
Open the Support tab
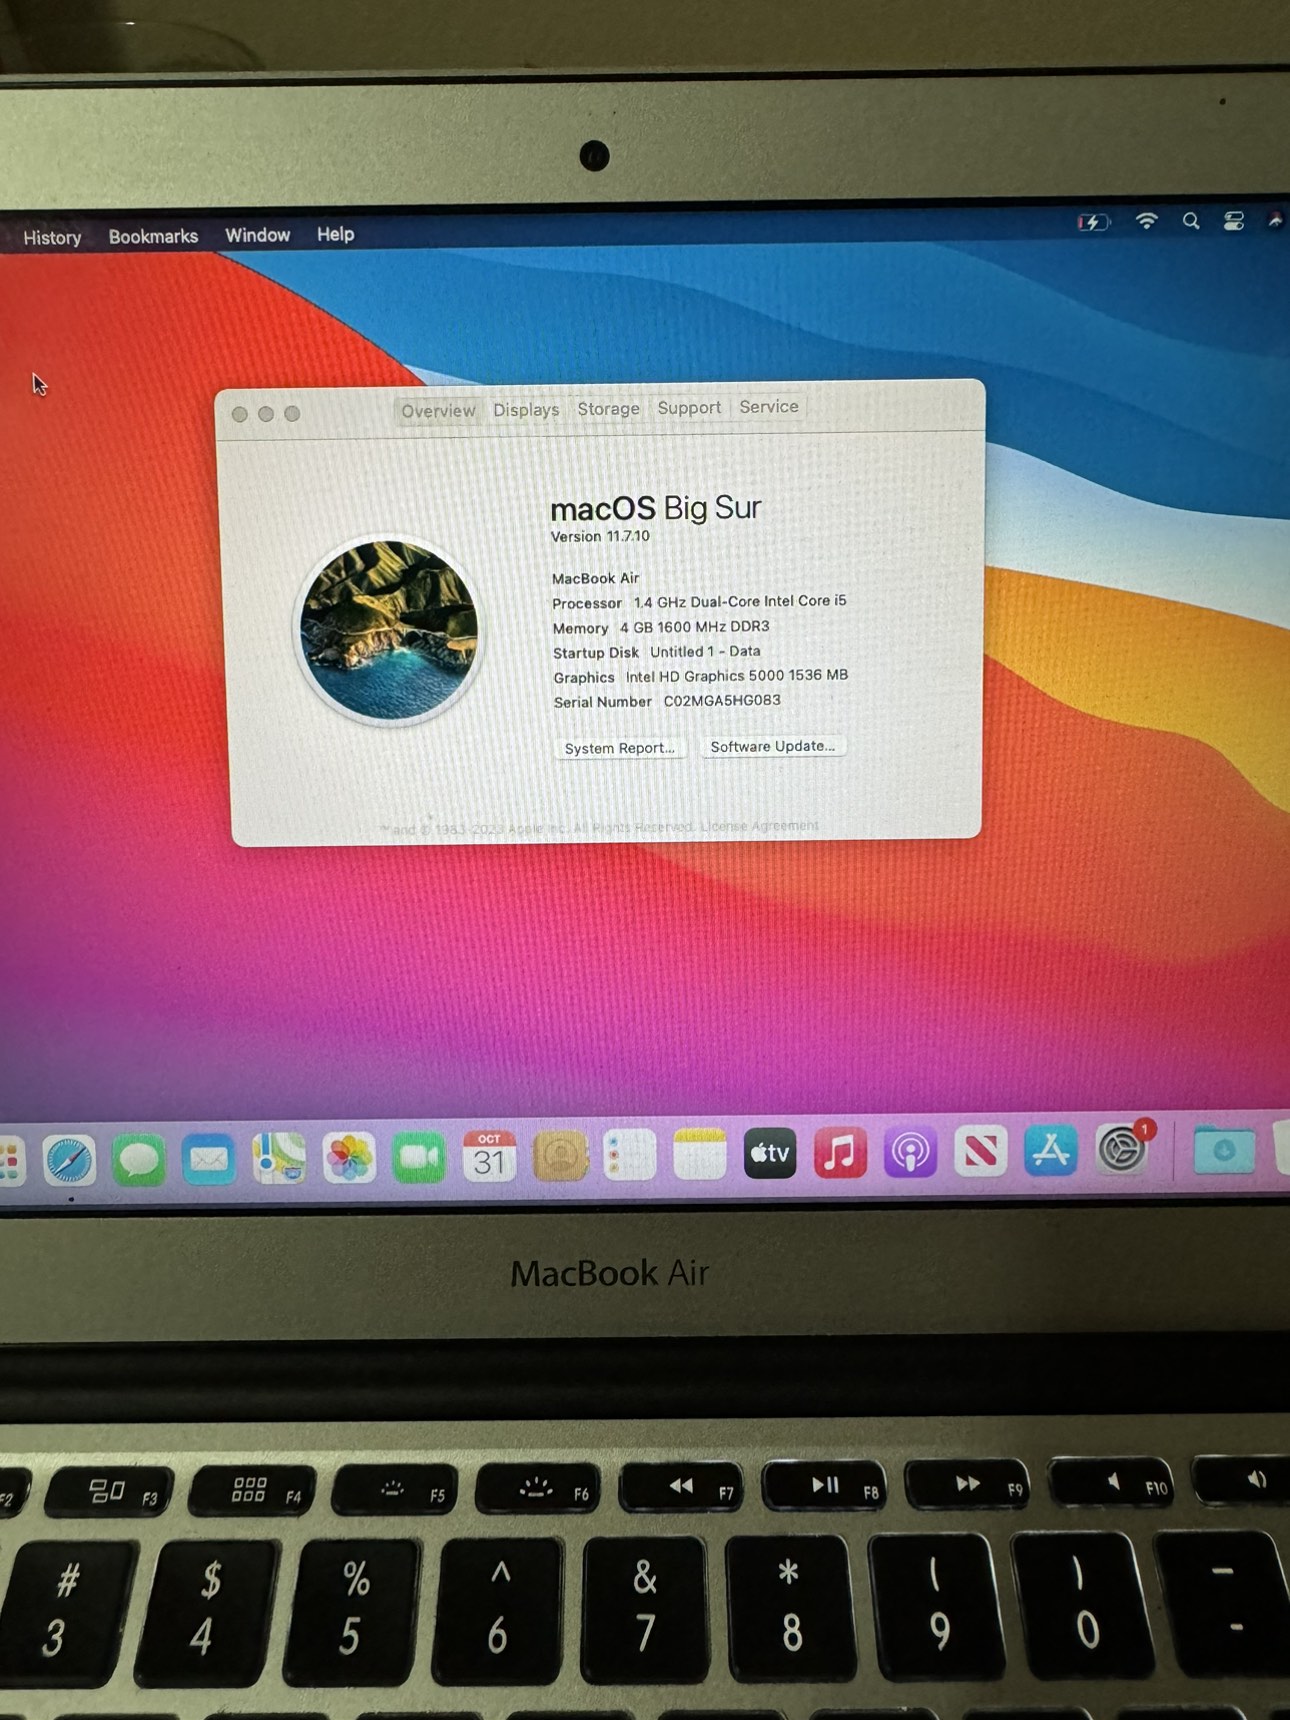coord(689,408)
